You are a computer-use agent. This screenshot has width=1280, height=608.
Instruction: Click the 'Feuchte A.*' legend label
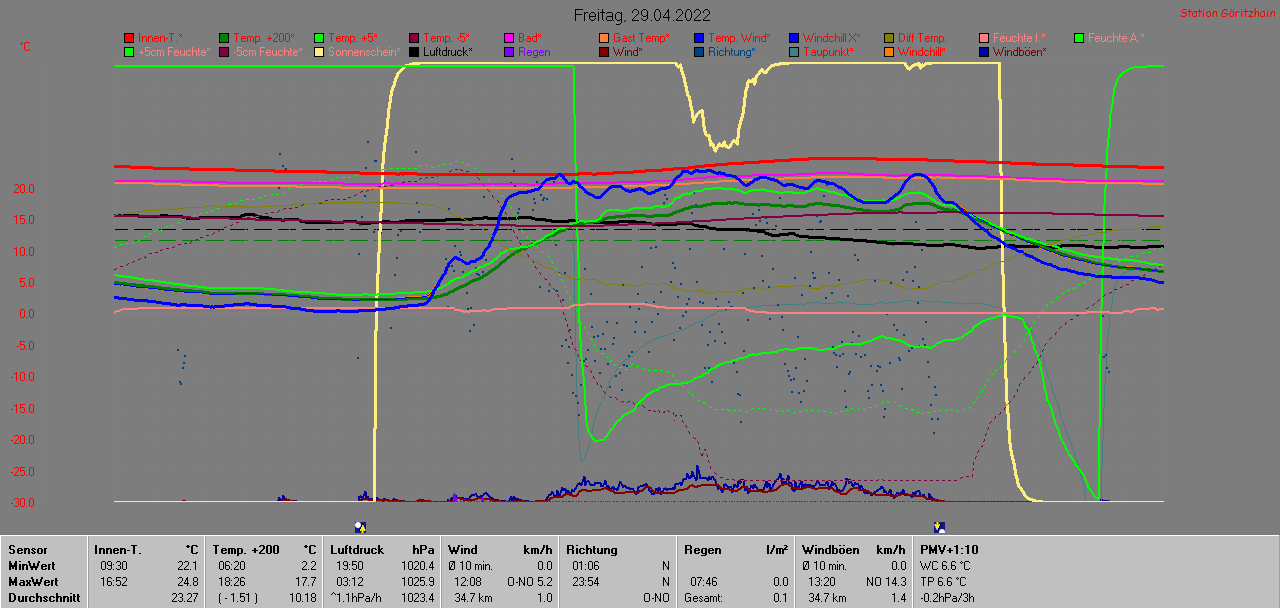coord(1116,38)
